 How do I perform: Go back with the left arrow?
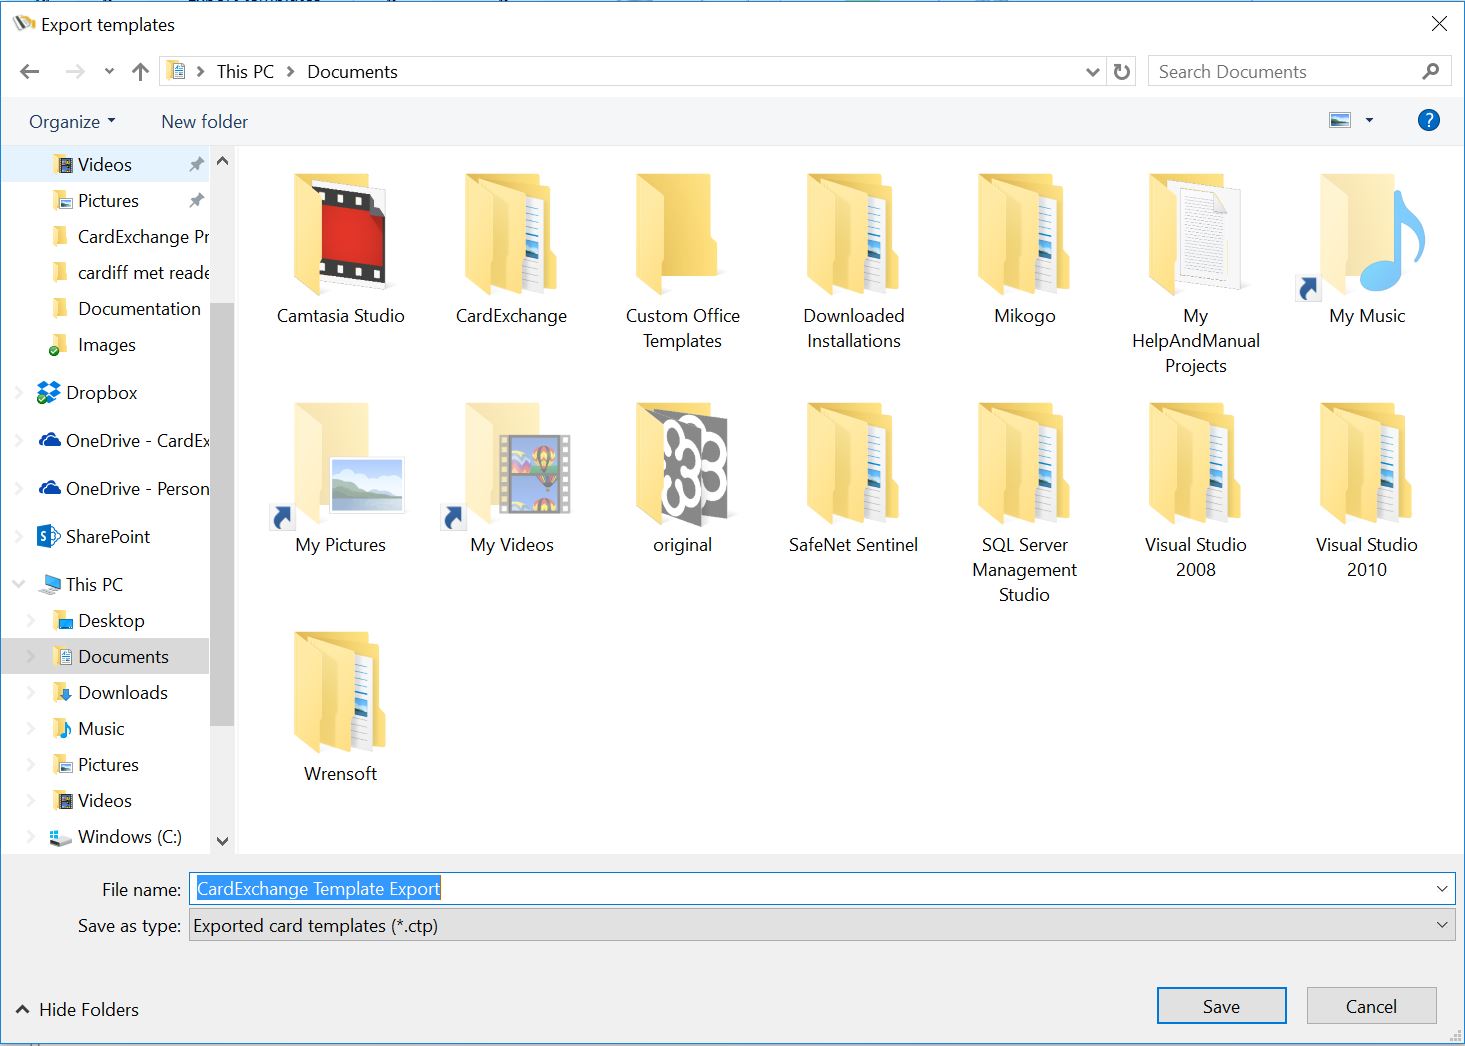(x=30, y=71)
